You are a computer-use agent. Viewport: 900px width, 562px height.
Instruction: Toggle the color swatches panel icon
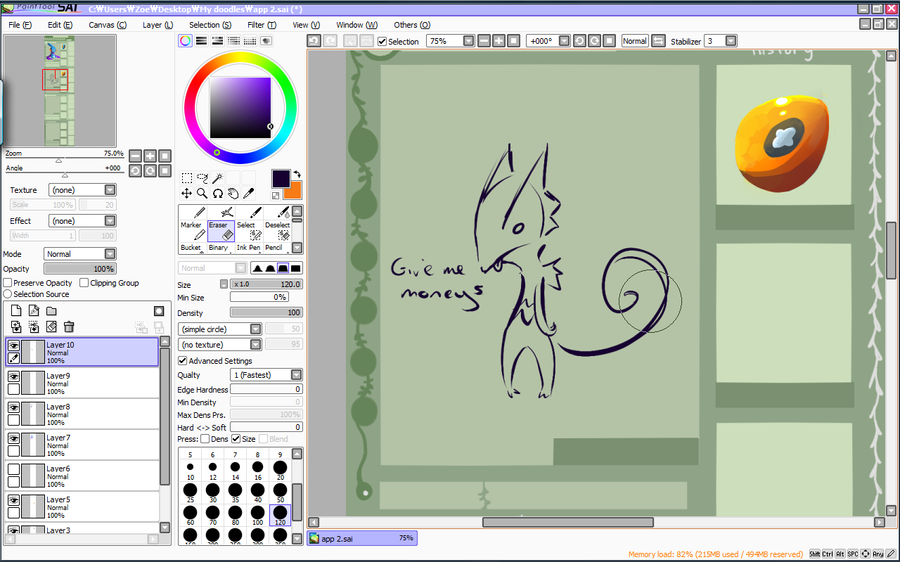(250, 41)
